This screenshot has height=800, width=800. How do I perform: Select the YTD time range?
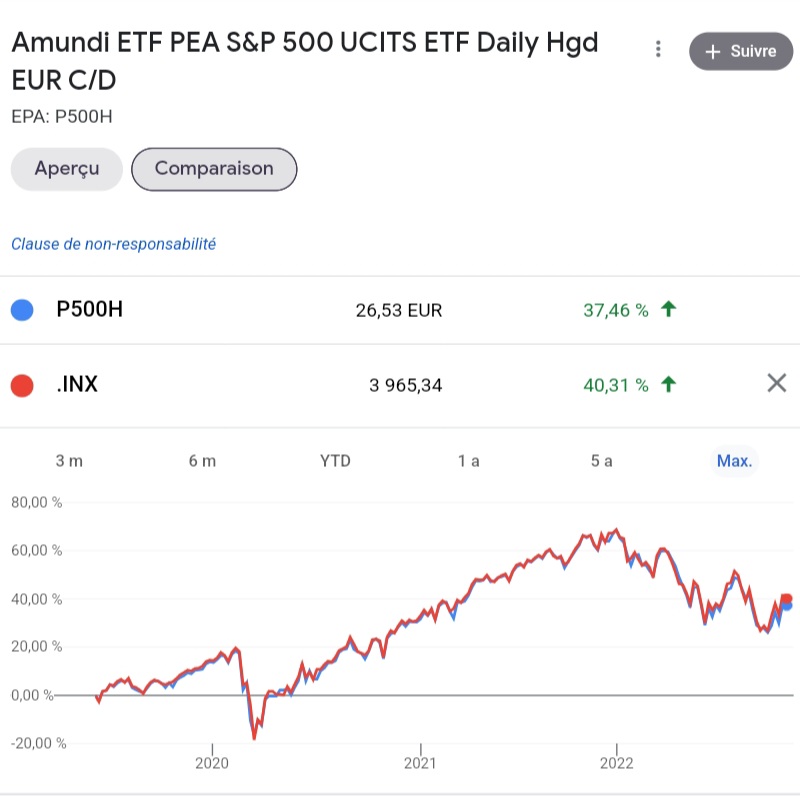coord(335,461)
